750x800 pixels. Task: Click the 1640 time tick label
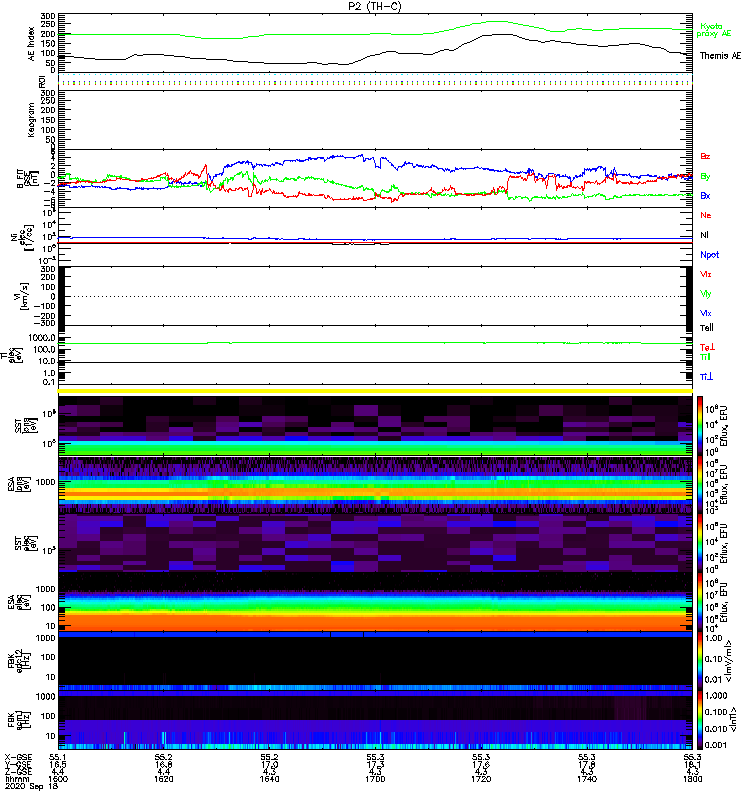(269, 779)
